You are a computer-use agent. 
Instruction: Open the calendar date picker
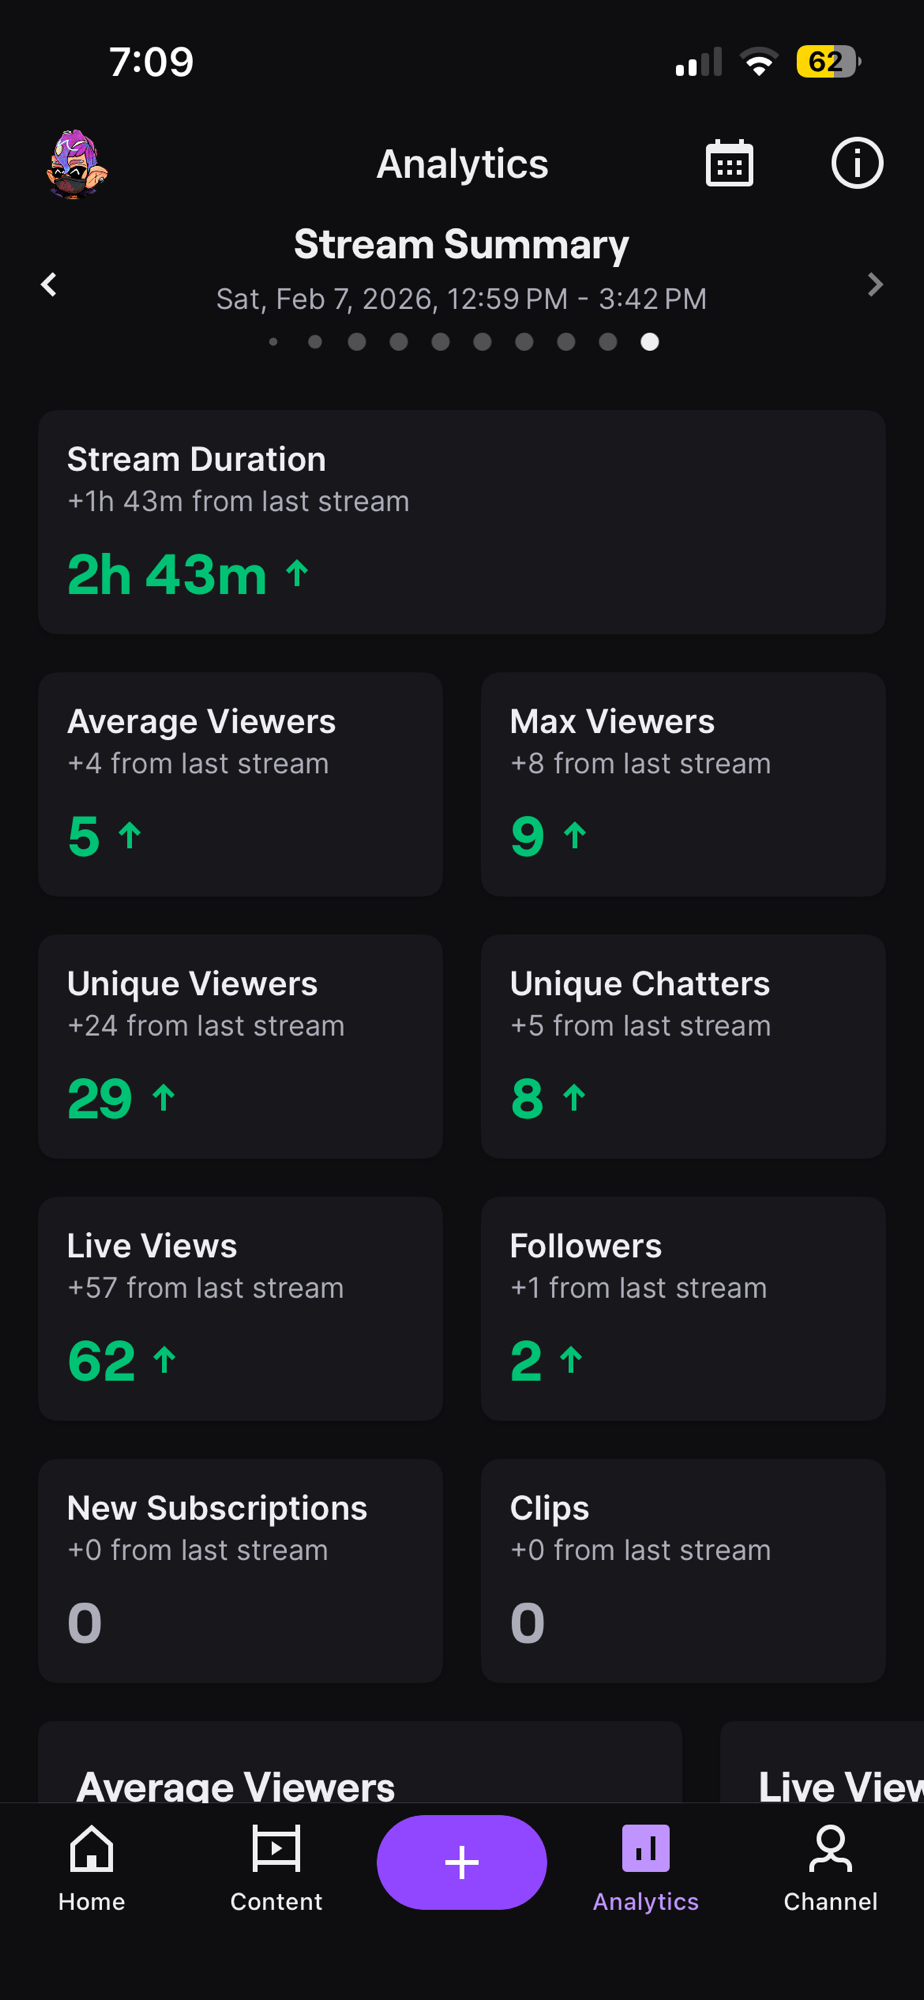pyautogui.click(x=729, y=164)
